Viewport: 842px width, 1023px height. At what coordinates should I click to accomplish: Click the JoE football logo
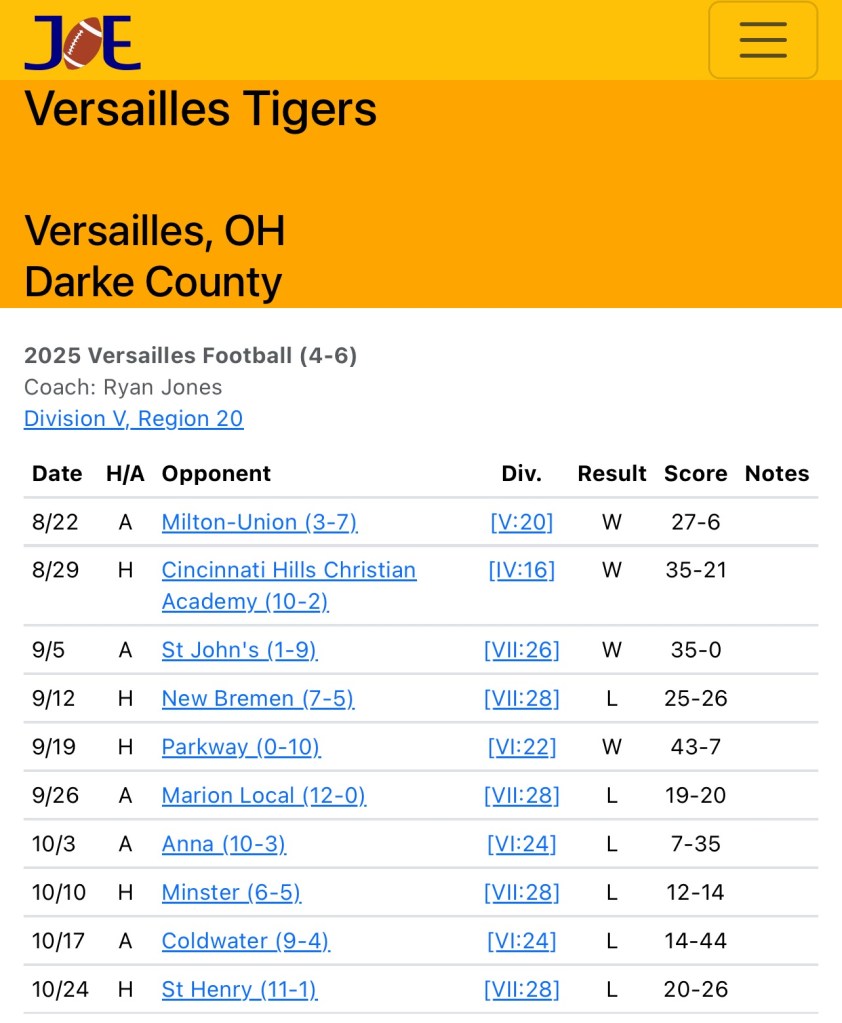click(x=82, y=43)
